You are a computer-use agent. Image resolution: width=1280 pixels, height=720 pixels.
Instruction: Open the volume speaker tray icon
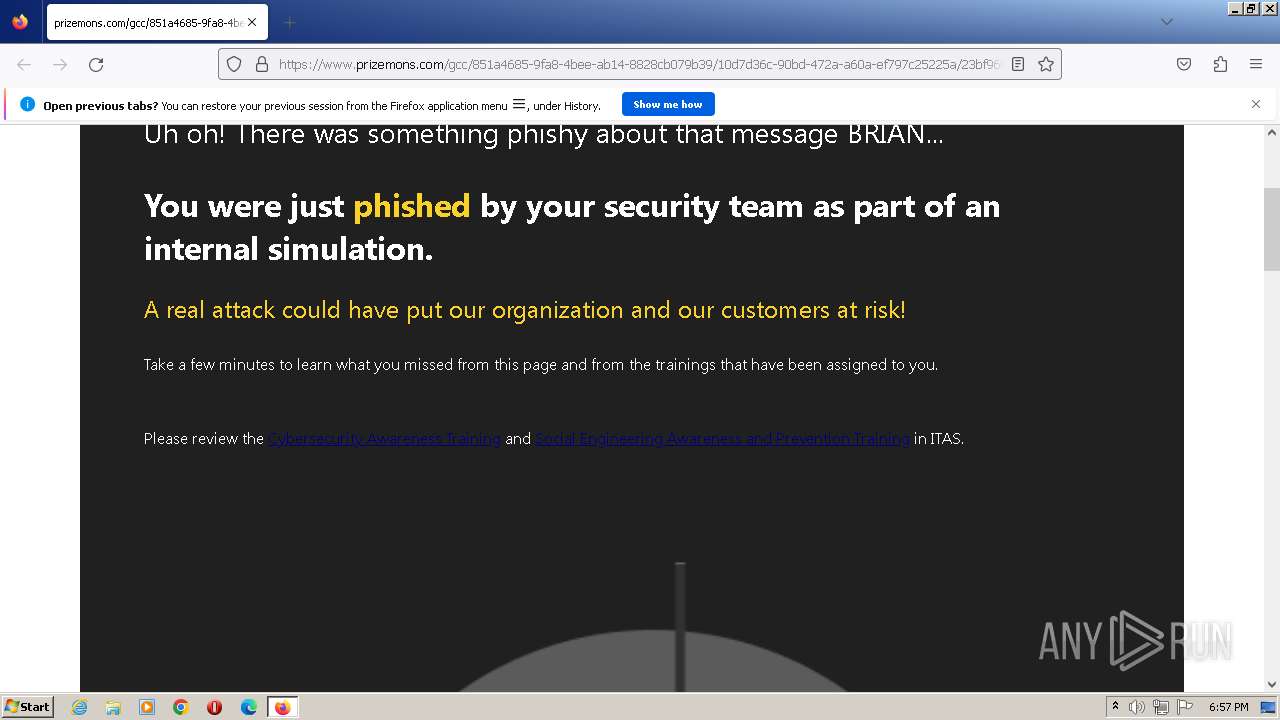[1137, 707]
